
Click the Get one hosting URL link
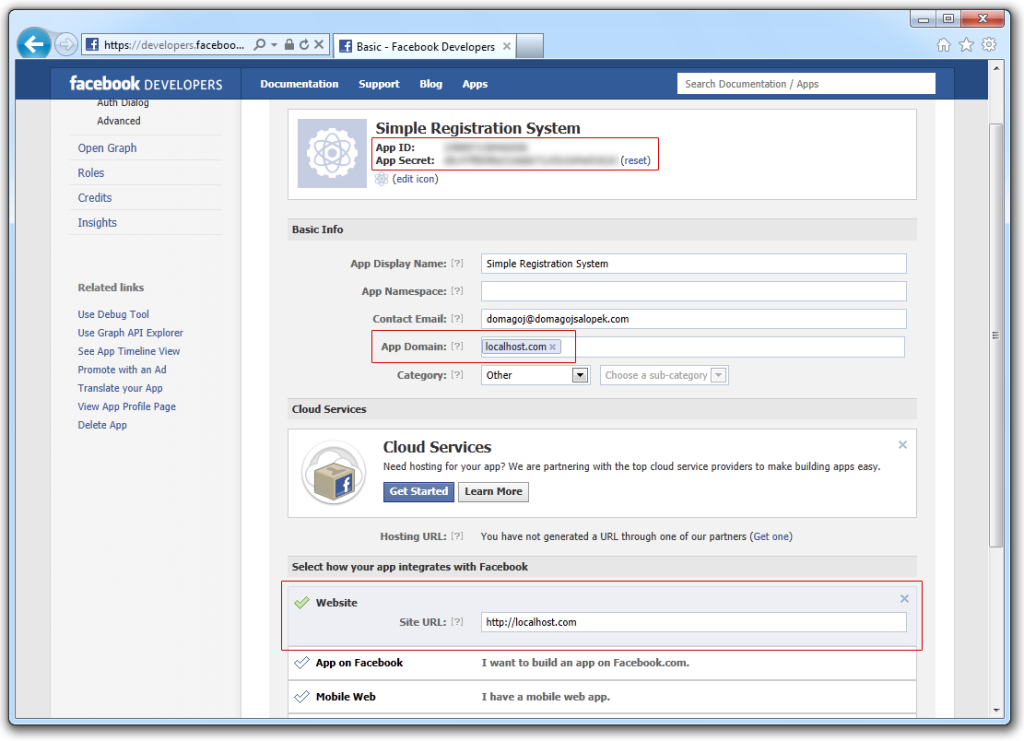pos(771,536)
